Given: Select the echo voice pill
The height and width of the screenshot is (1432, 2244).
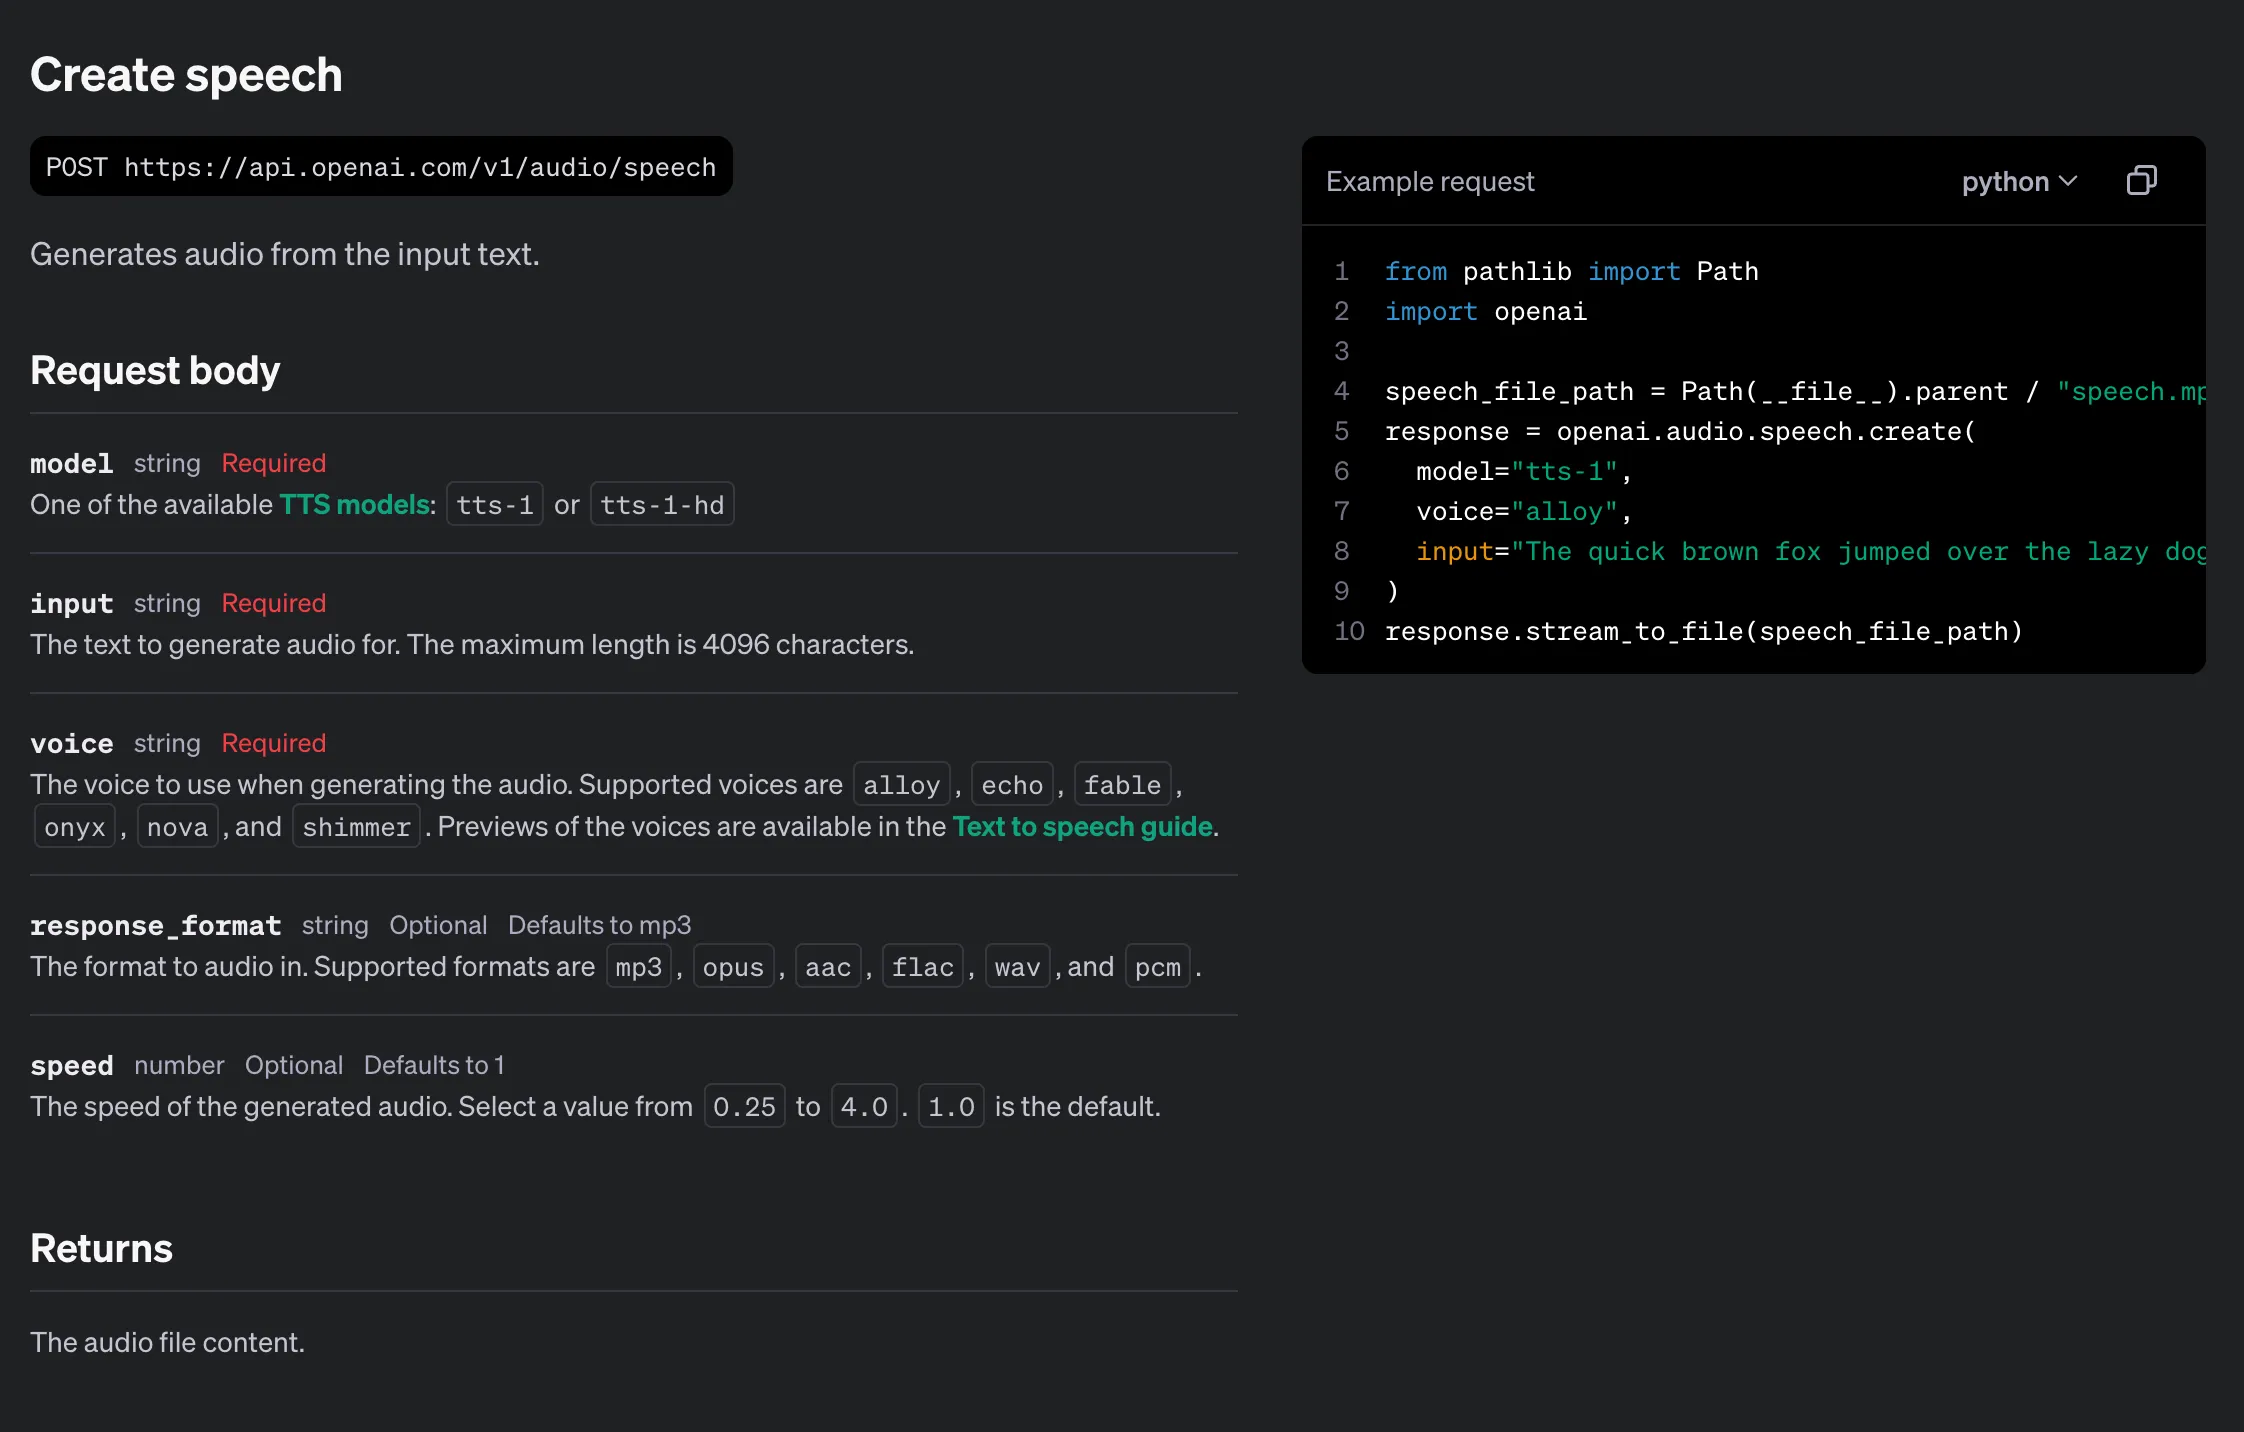Looking at the screenshot, I should click(1012, 784).
